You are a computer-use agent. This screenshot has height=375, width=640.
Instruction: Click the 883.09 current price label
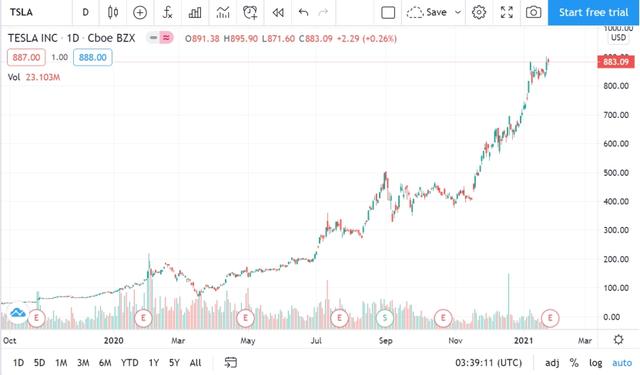click(616, 62)
